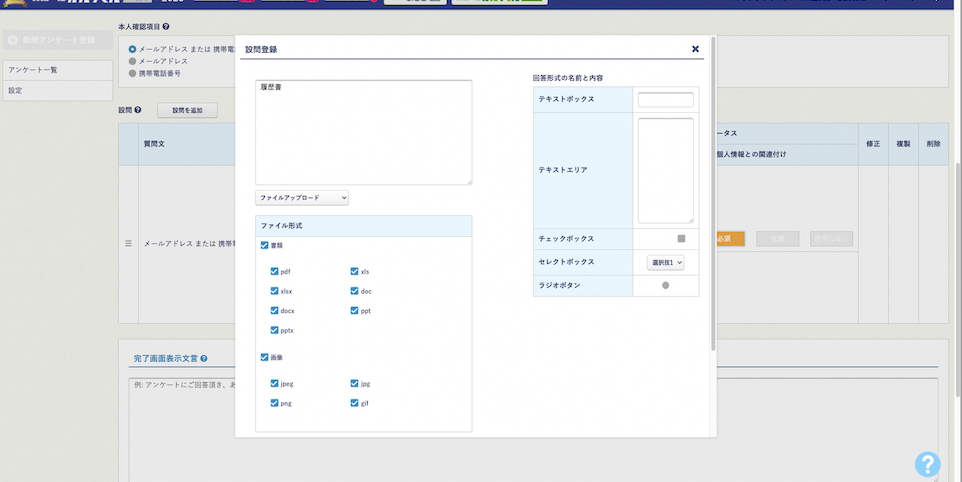Viewport: 962px width, 482px height.
Task: Open the 選択肢1 sample select box
Action: tap(666, 262)
